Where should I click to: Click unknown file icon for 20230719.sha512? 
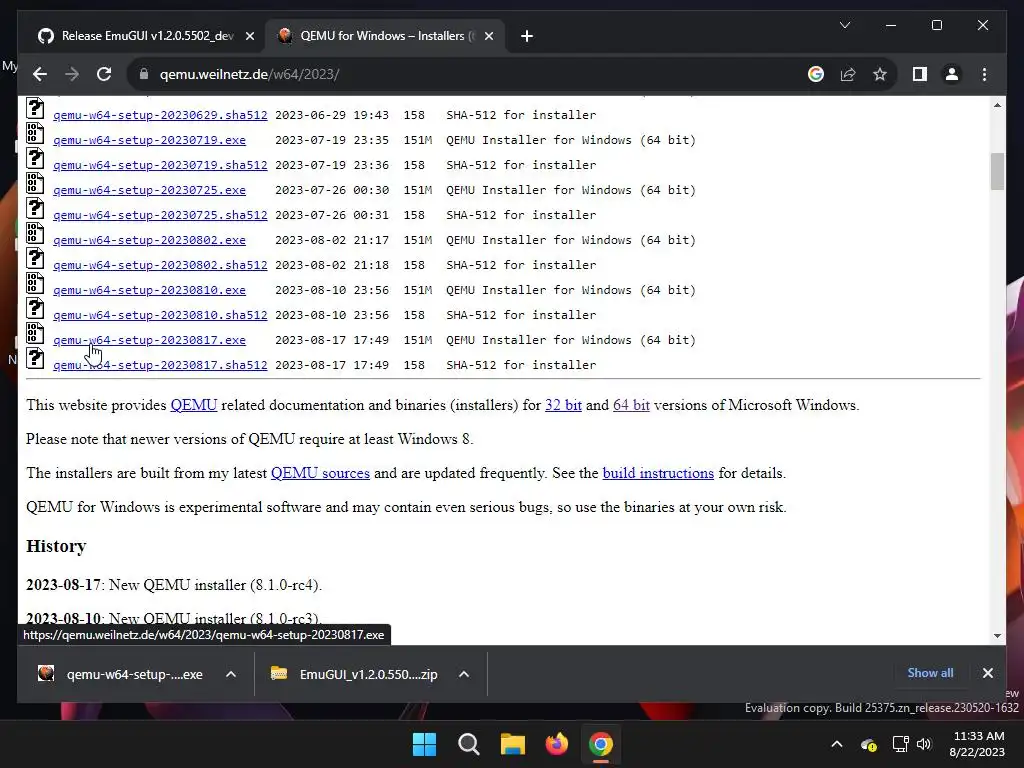pos(35,158)
